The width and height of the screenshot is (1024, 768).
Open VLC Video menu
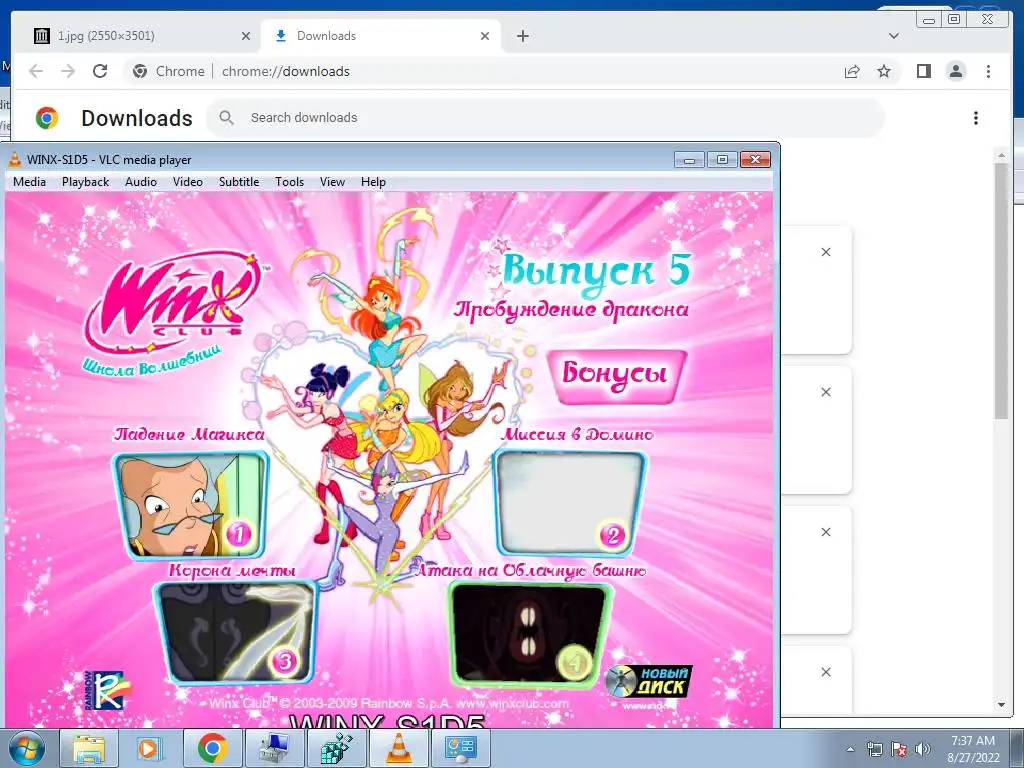[x=187, y=182]
